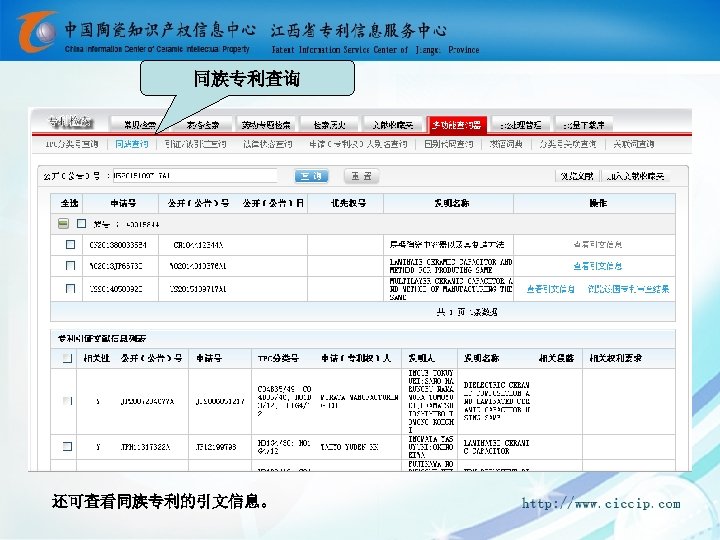Check the row with MULTILAYER CERAMIC CAPACITOR title
Screen dimensions: 720x540
point(70,288)
